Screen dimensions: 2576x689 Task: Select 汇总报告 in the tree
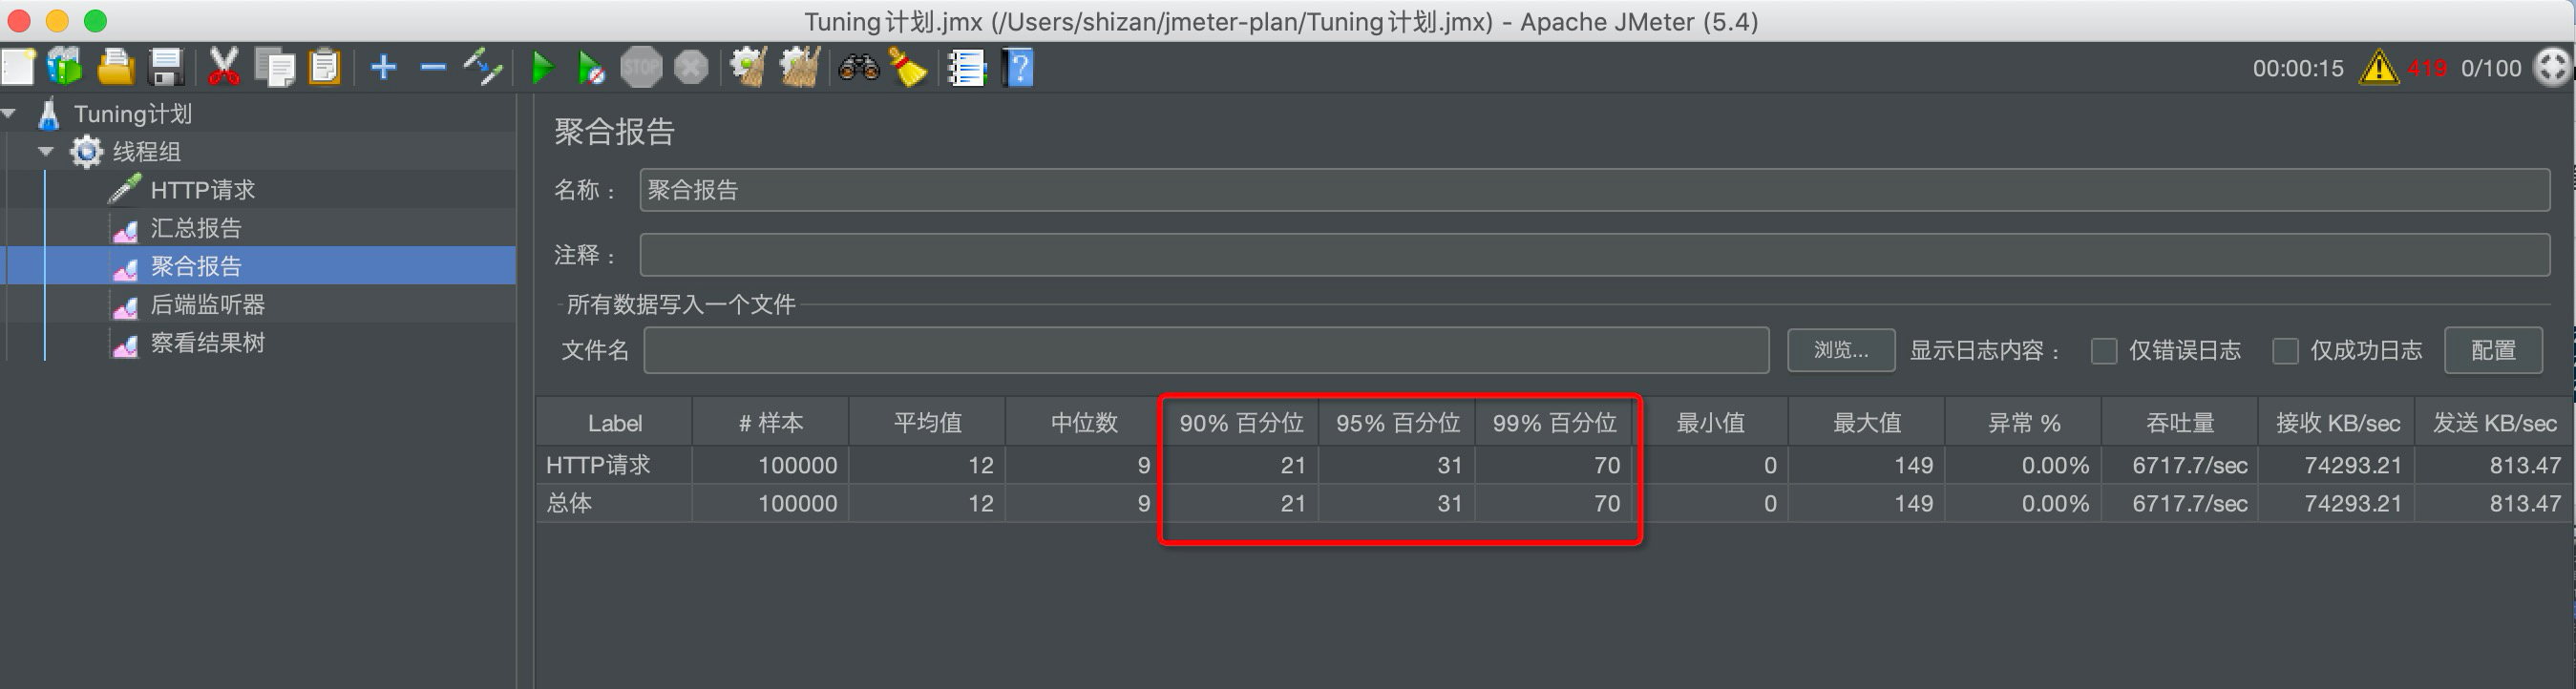click(x=196, y=228)
